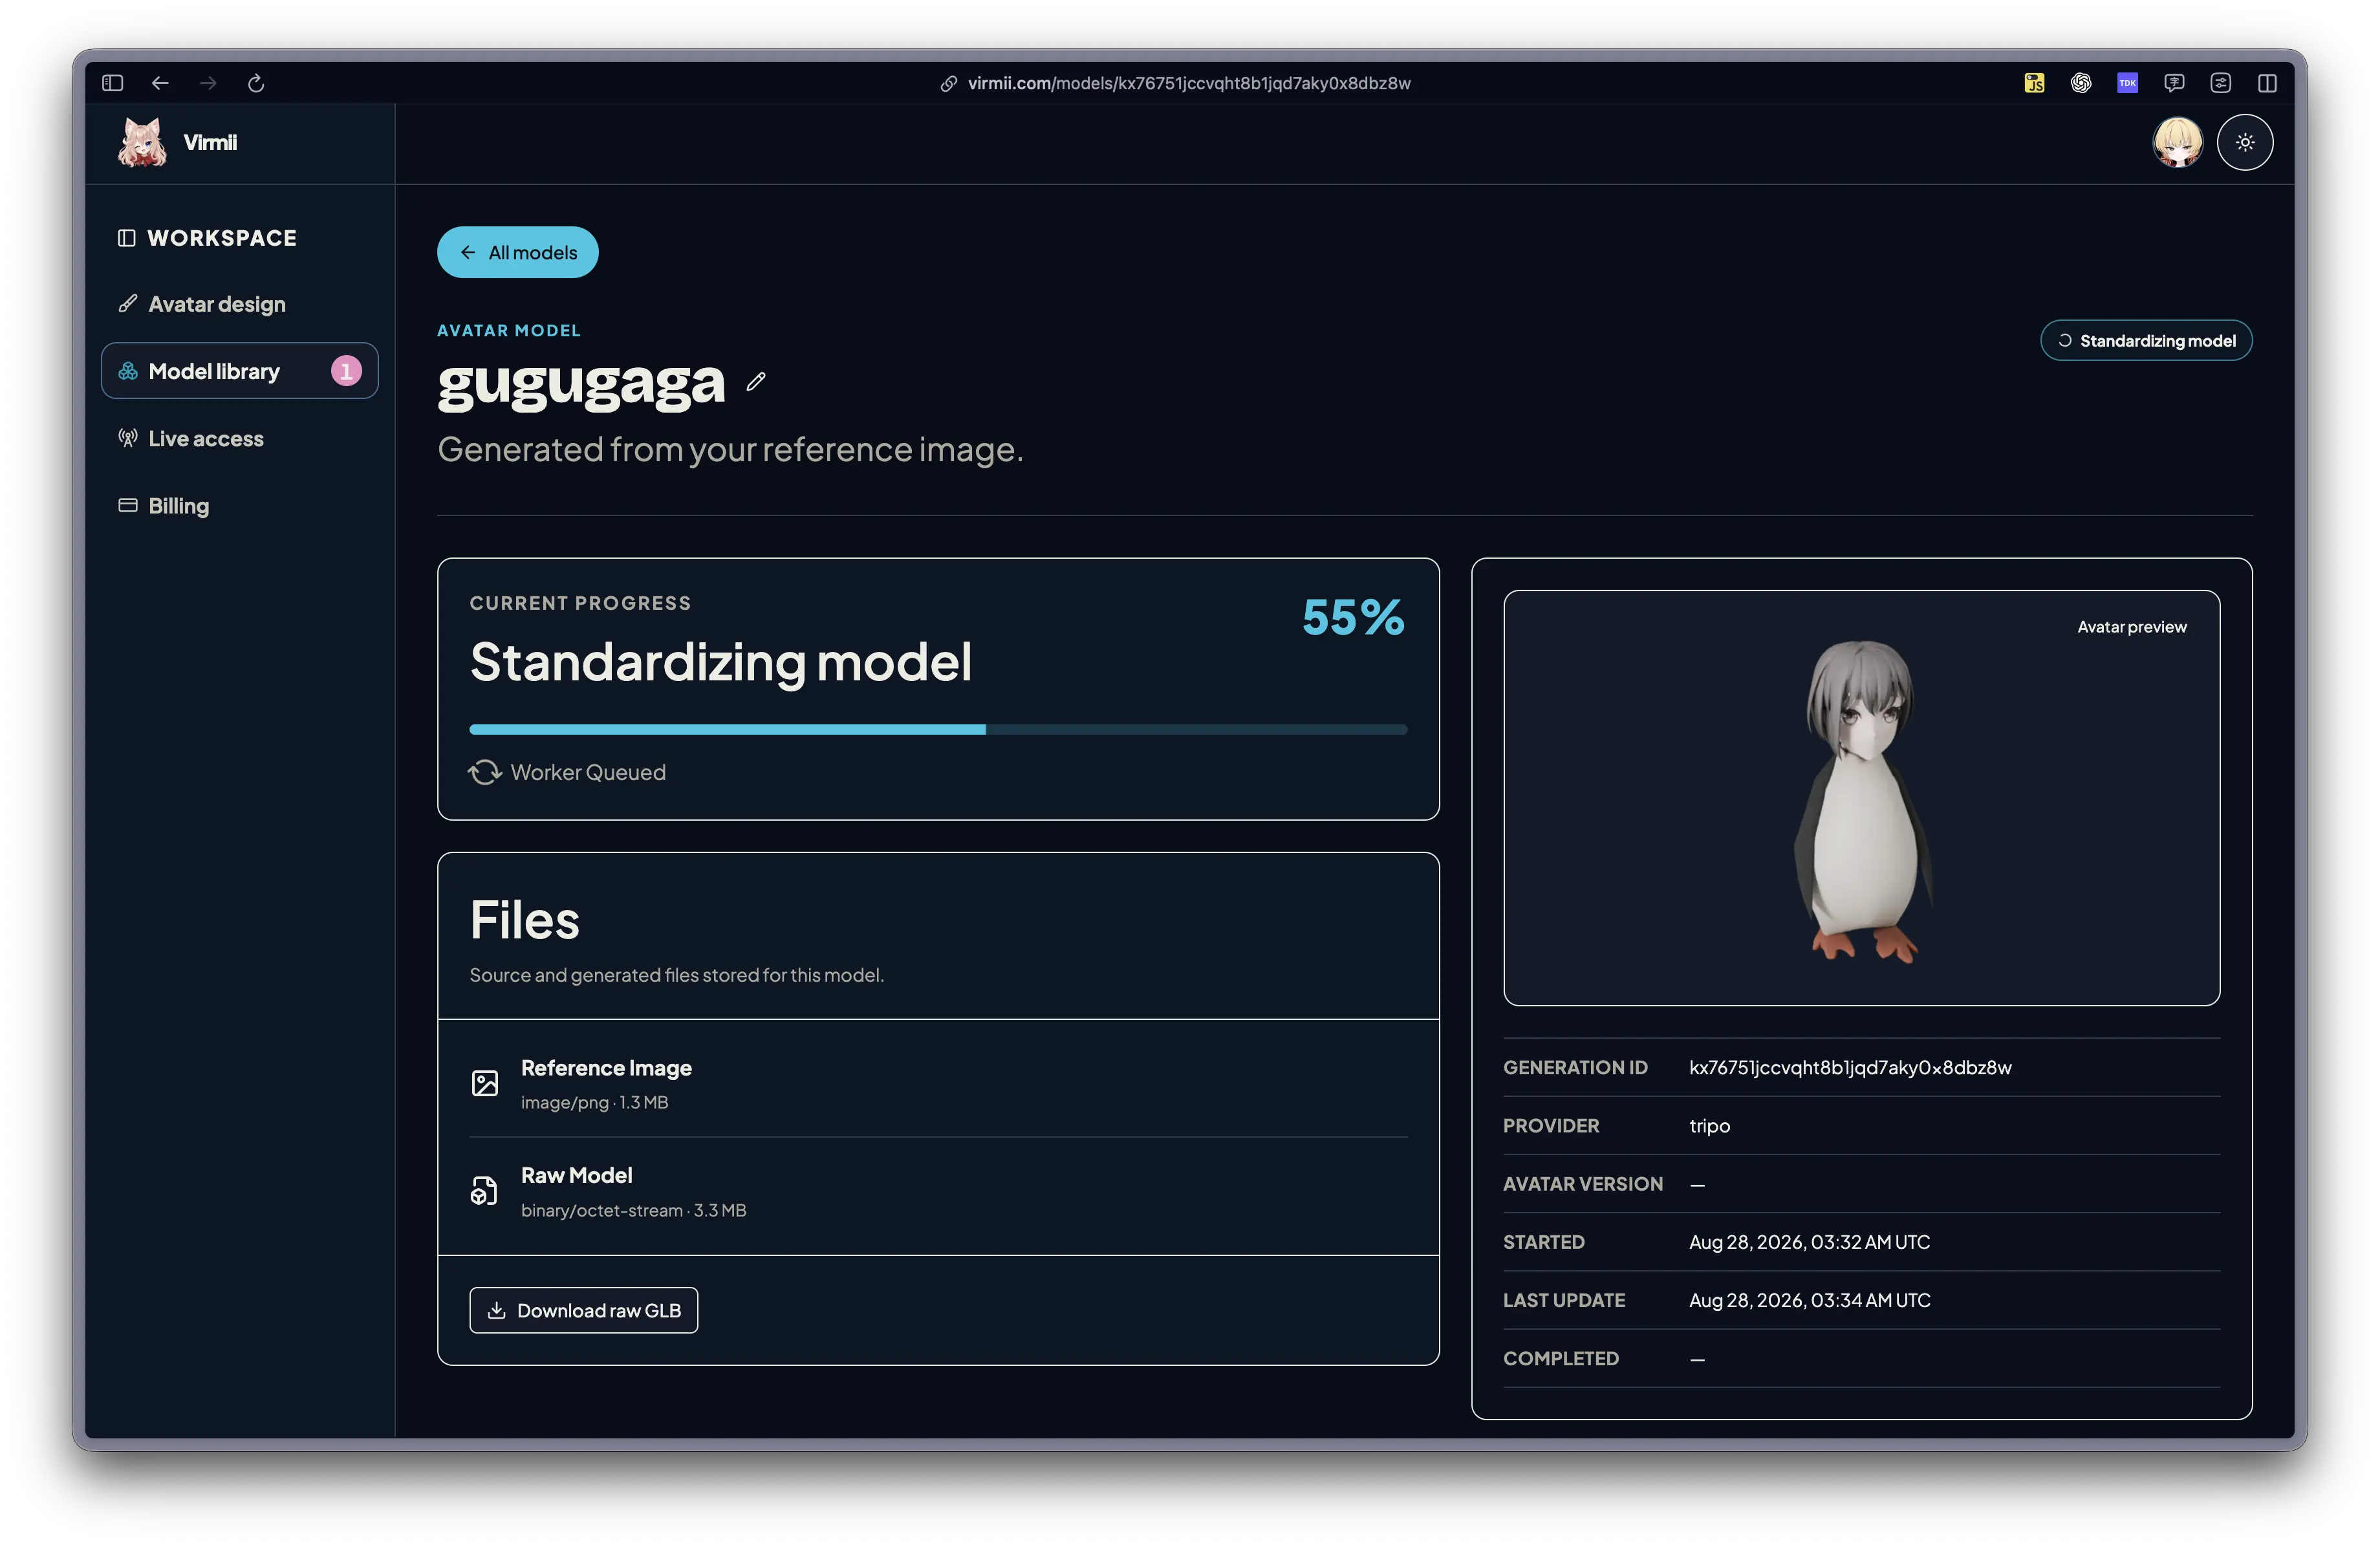Open the user avatar profile menu
Viewport: 2380px width, 1547px height.
[2177, 142]
